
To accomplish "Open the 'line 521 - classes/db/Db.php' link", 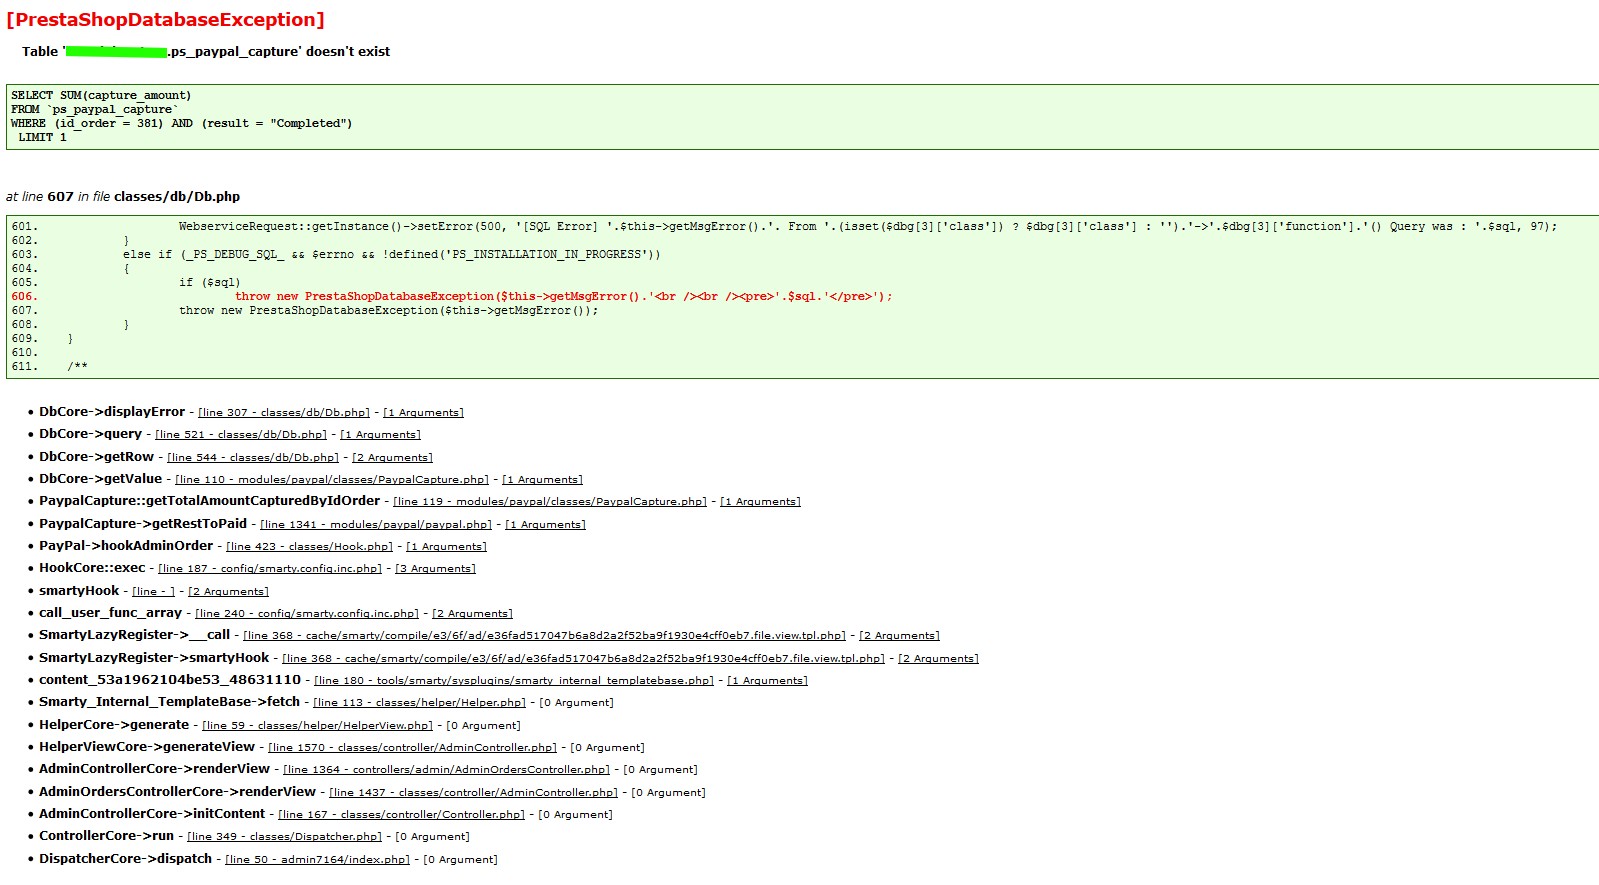I will pos(241,435).
